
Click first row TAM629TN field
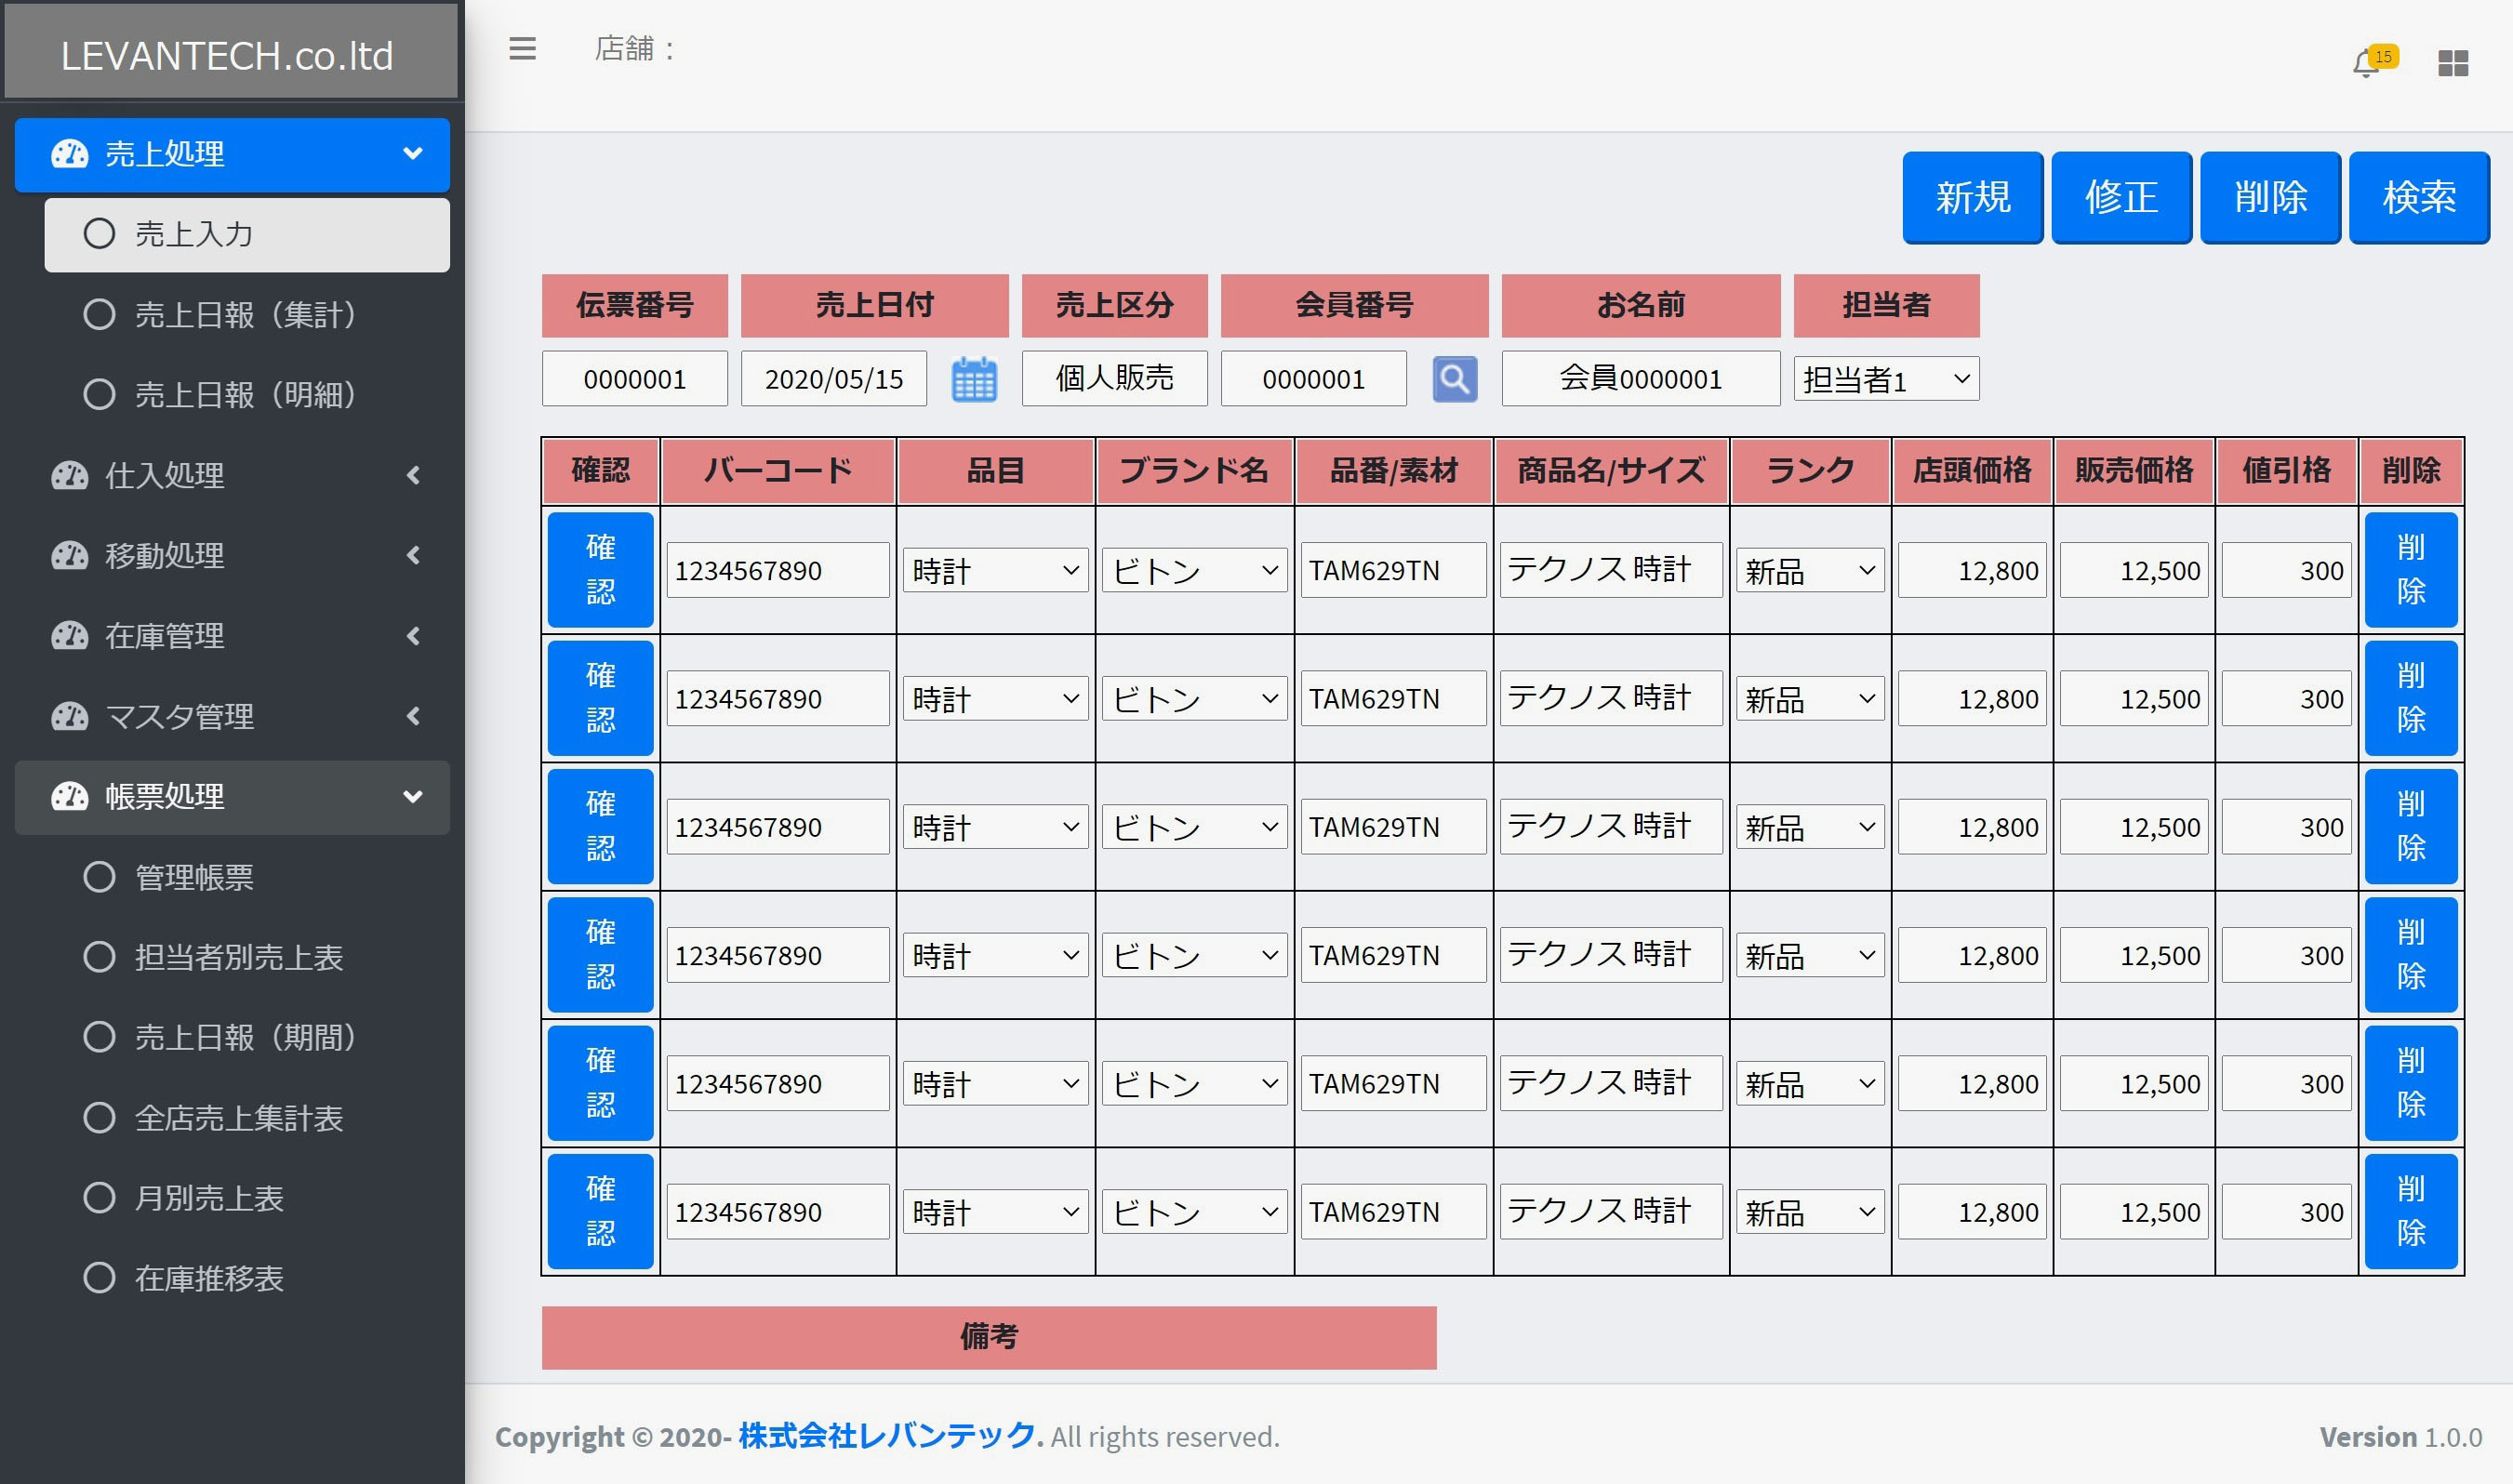(1393, 570)
